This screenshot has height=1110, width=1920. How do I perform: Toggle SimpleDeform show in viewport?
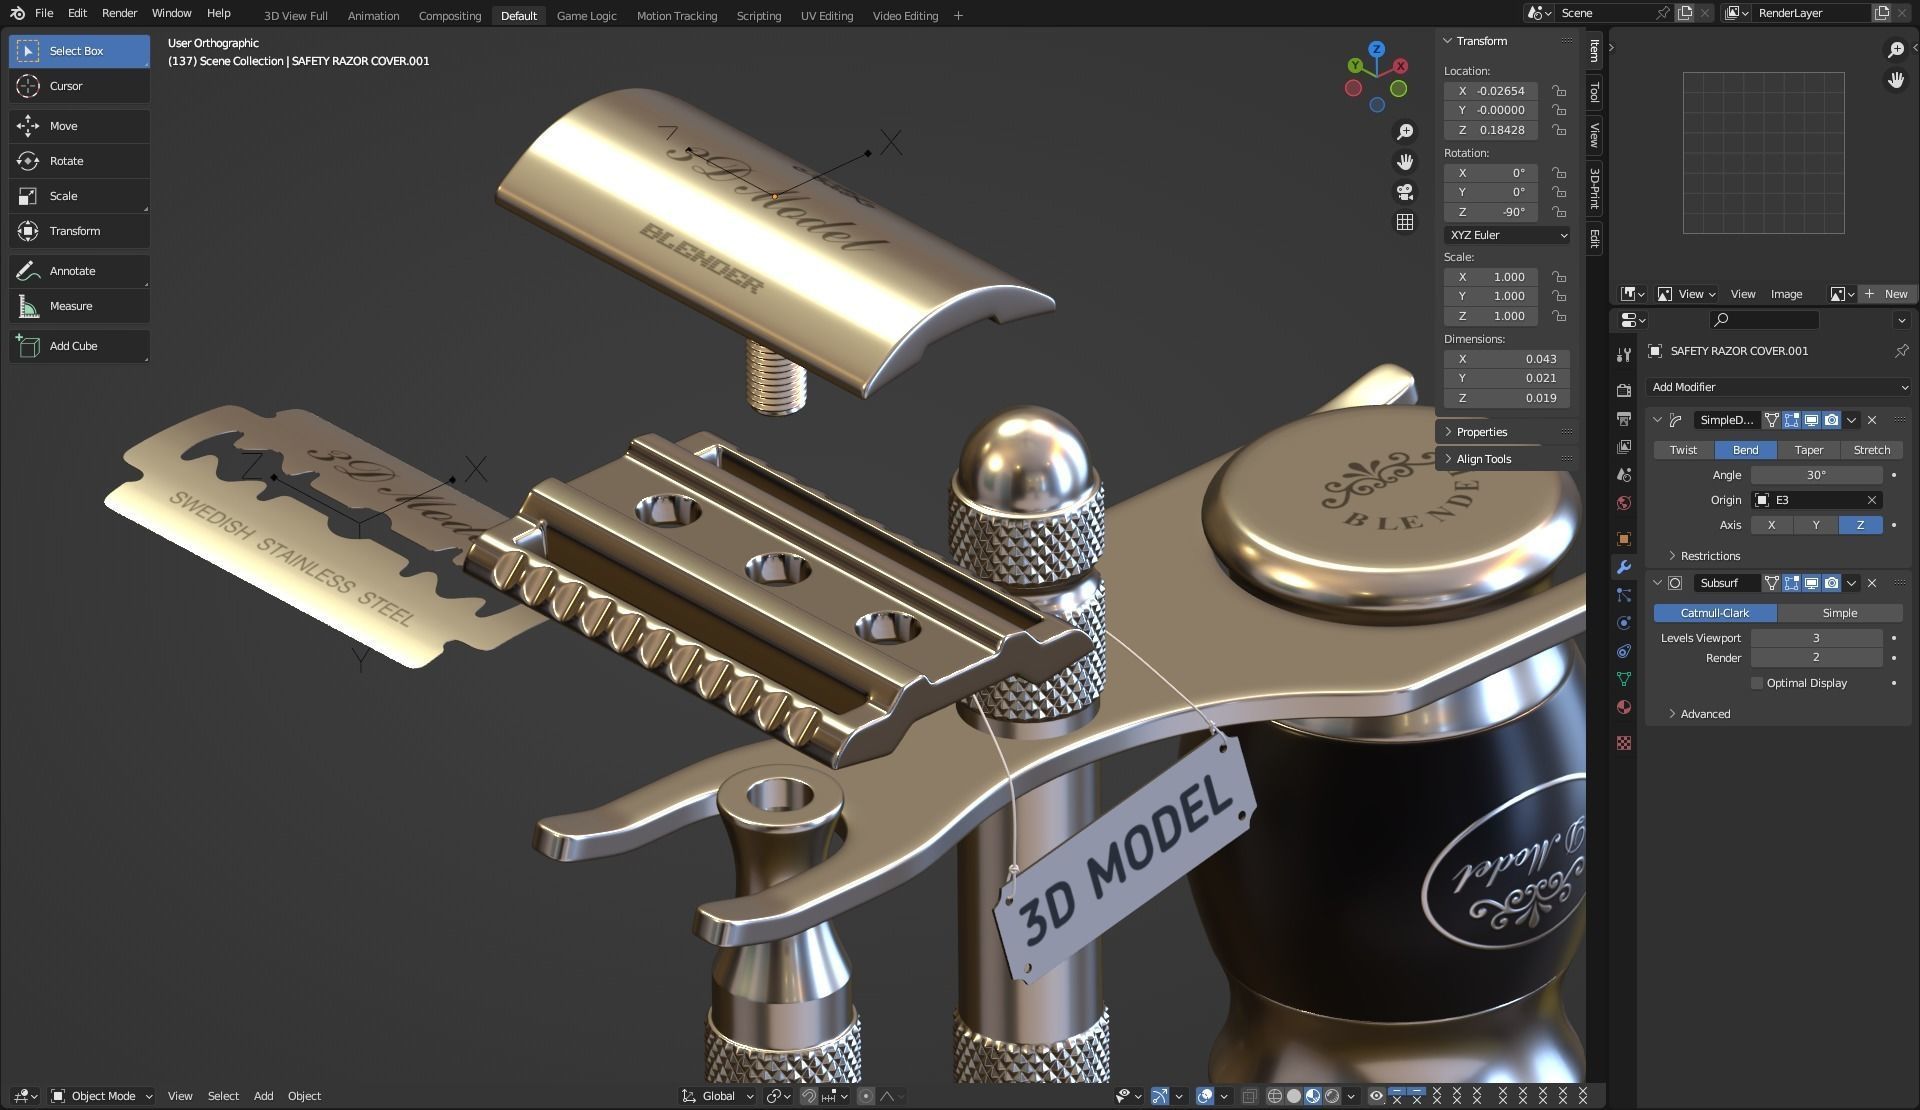pyautogui.click(x=1811, y=420)
